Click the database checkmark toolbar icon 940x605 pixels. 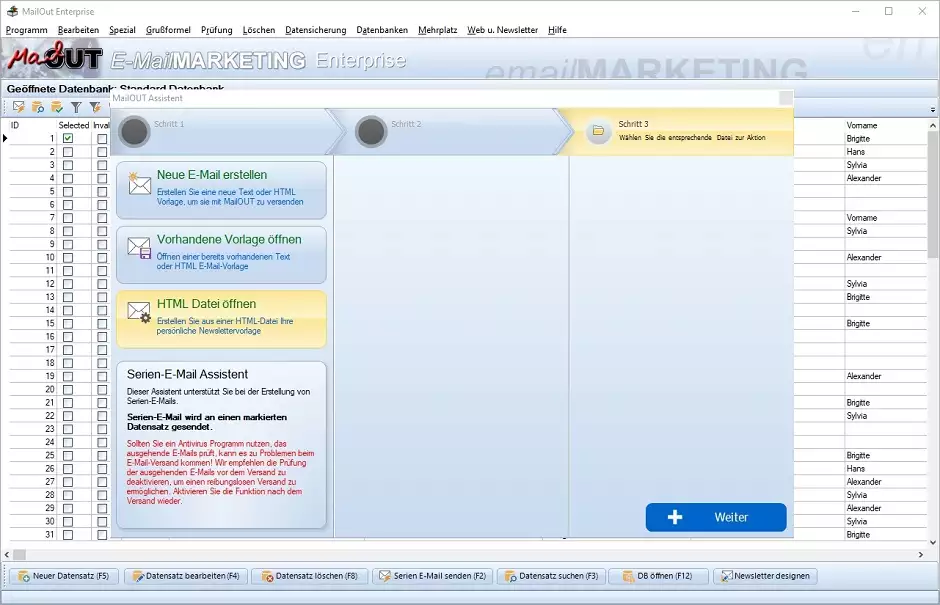(57, 107)
